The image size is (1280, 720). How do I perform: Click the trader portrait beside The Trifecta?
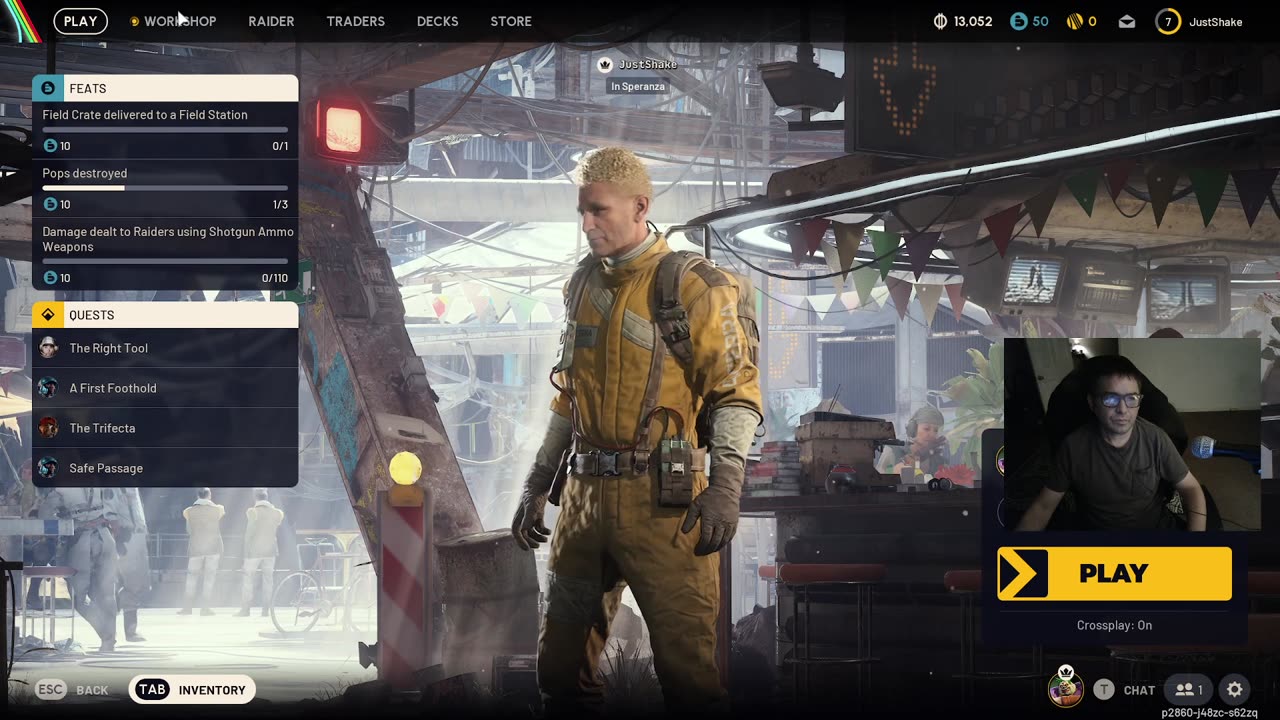pos(48,427)
